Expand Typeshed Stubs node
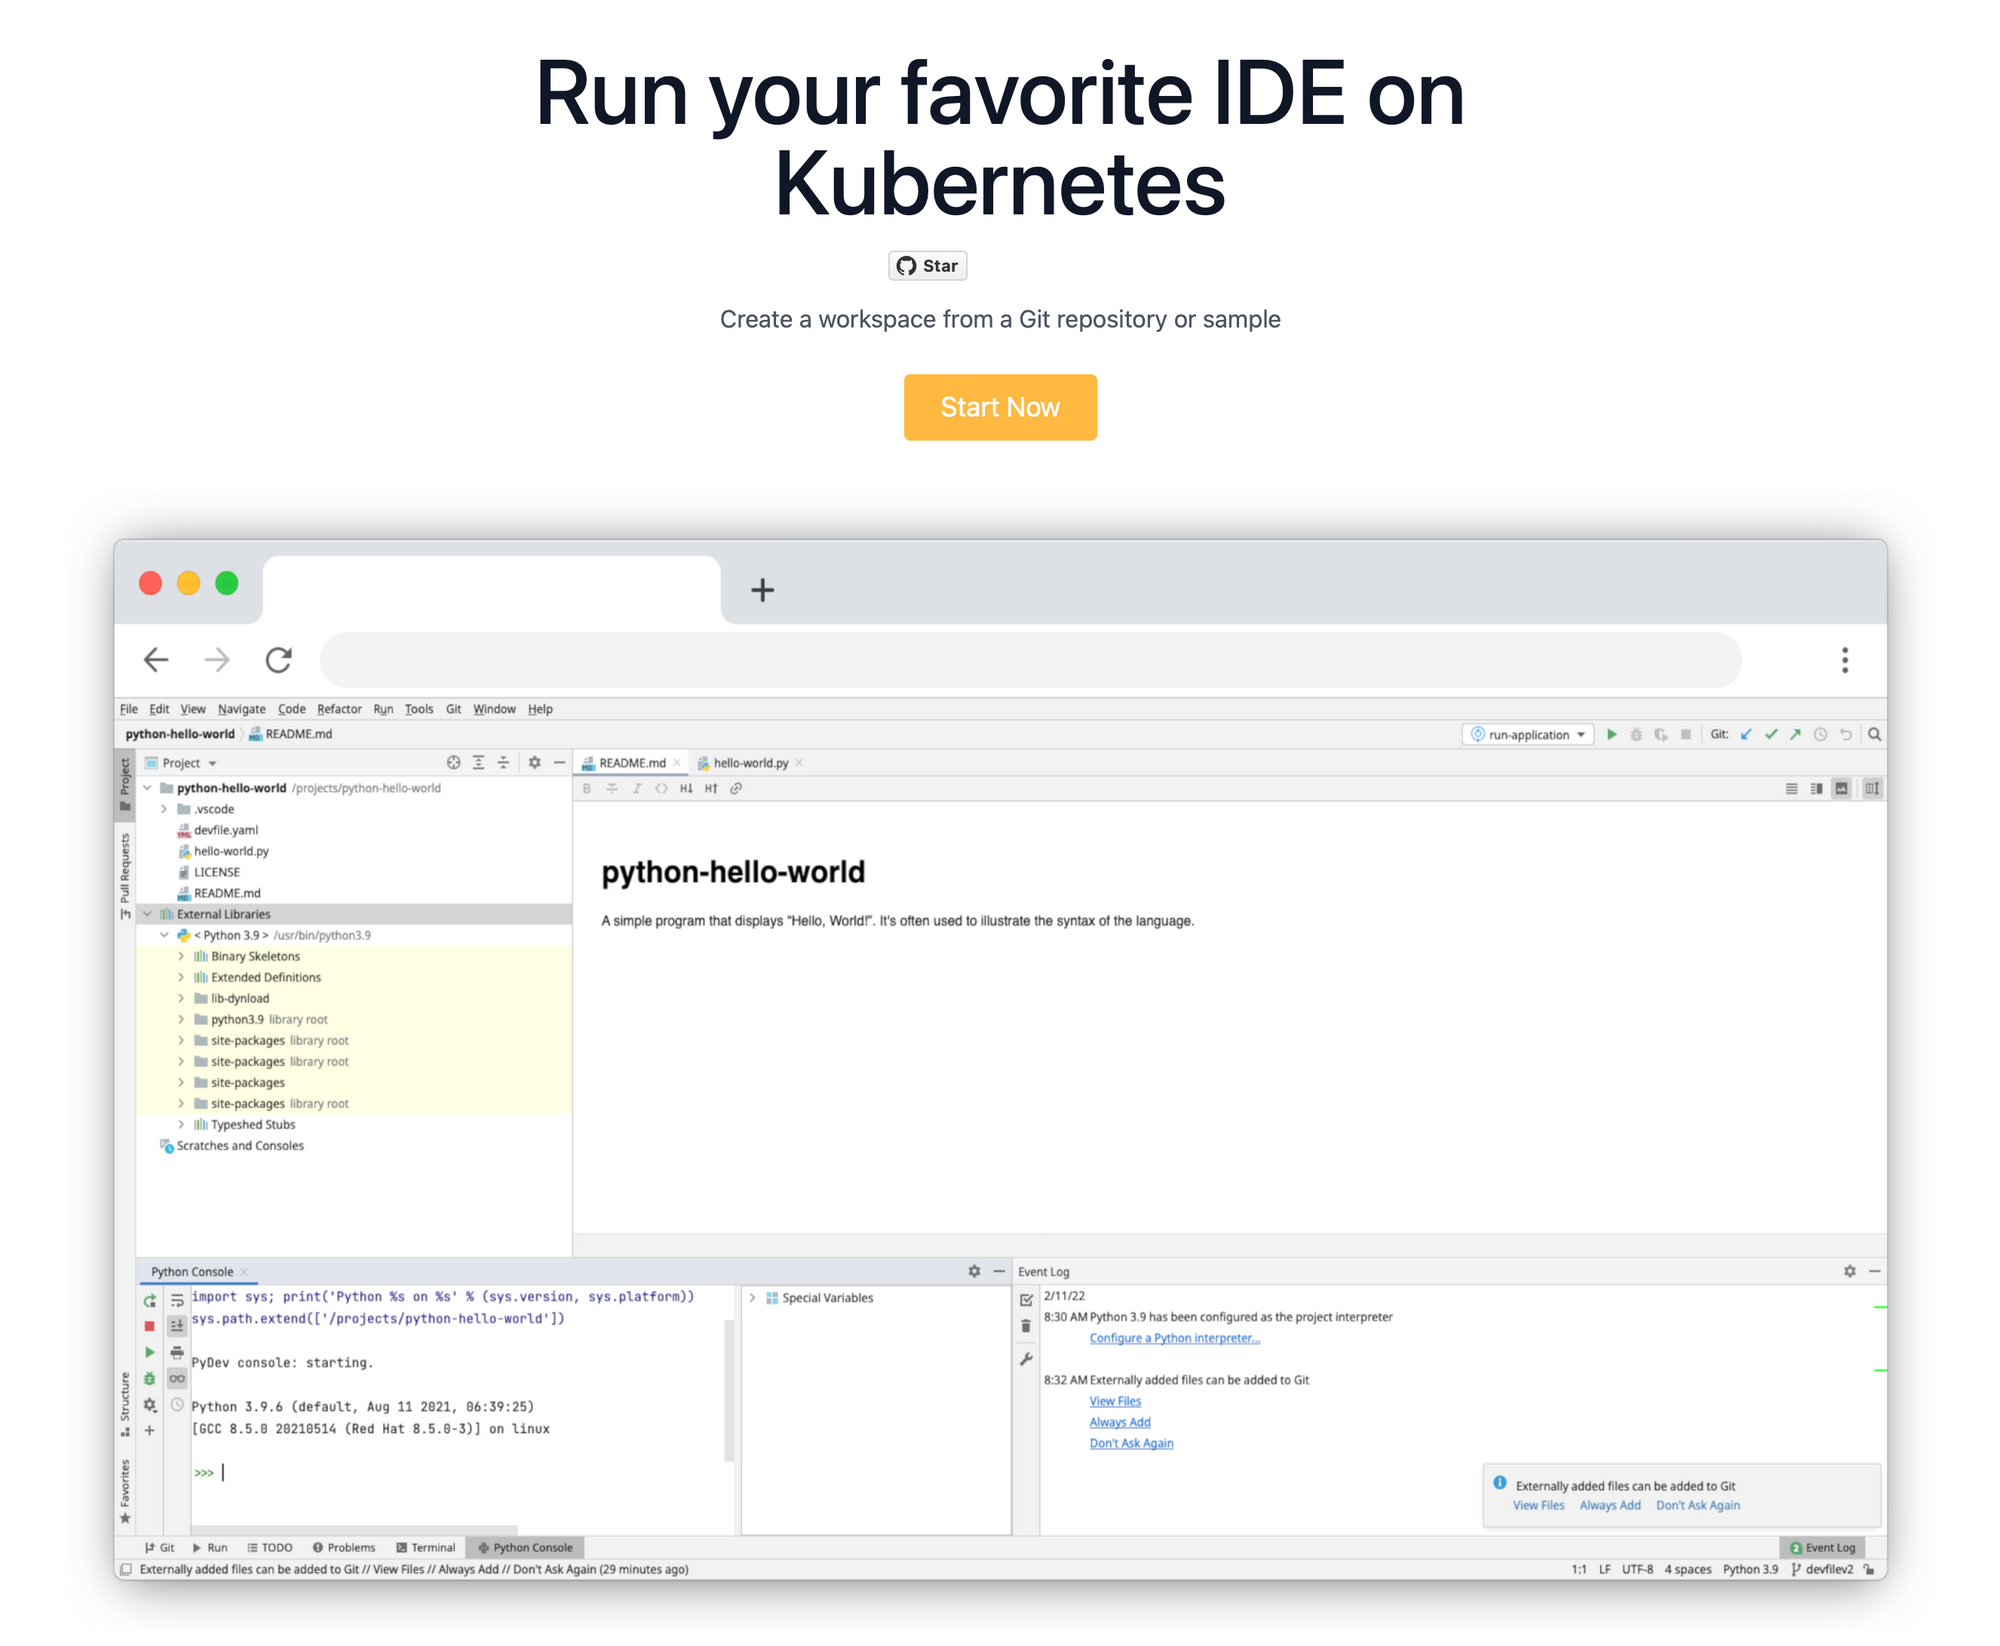The image size is (2000, 1646). (x=181, y=1125)
